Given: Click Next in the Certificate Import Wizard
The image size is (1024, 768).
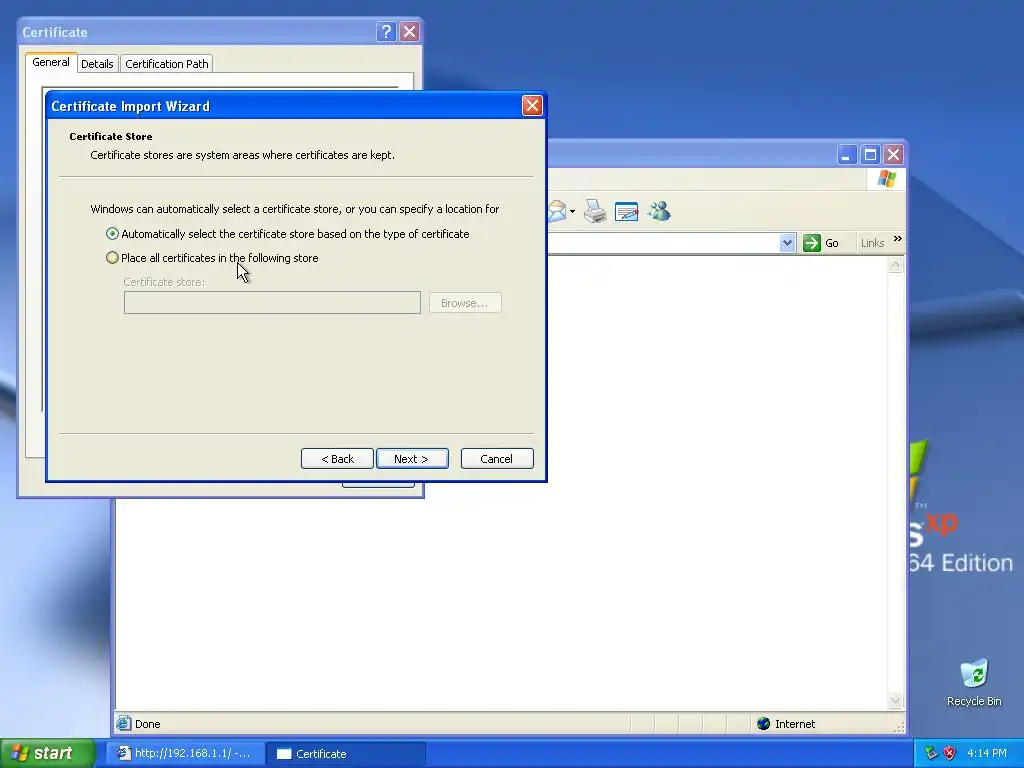Looking at the screenshot, I should [412, 458].
